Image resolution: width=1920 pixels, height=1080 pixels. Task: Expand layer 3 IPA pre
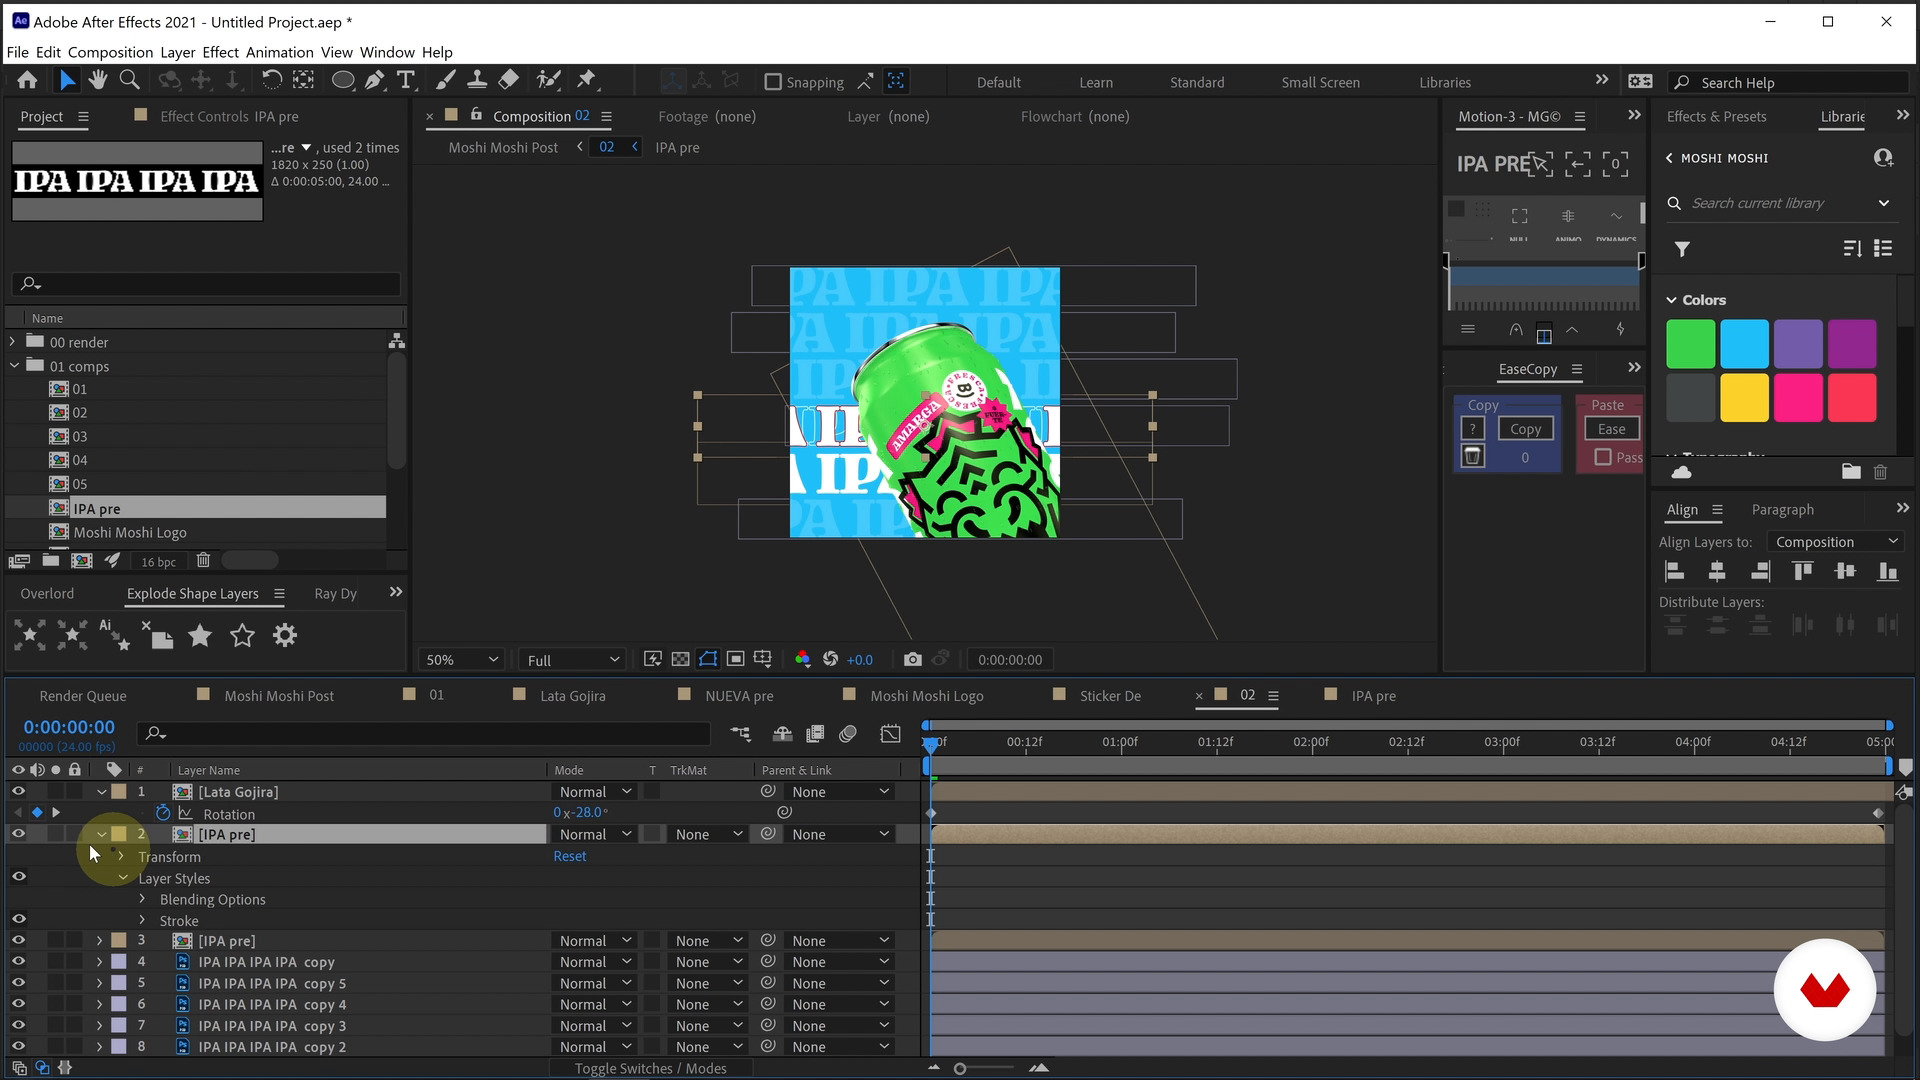click(x=99, y=941)
